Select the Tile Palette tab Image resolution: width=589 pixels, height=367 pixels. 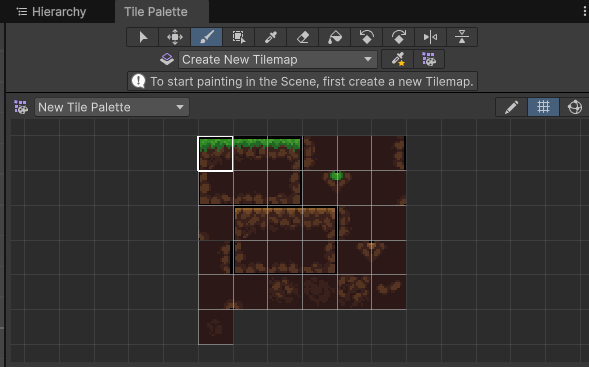pyautogui.click(x=156, y=12)
